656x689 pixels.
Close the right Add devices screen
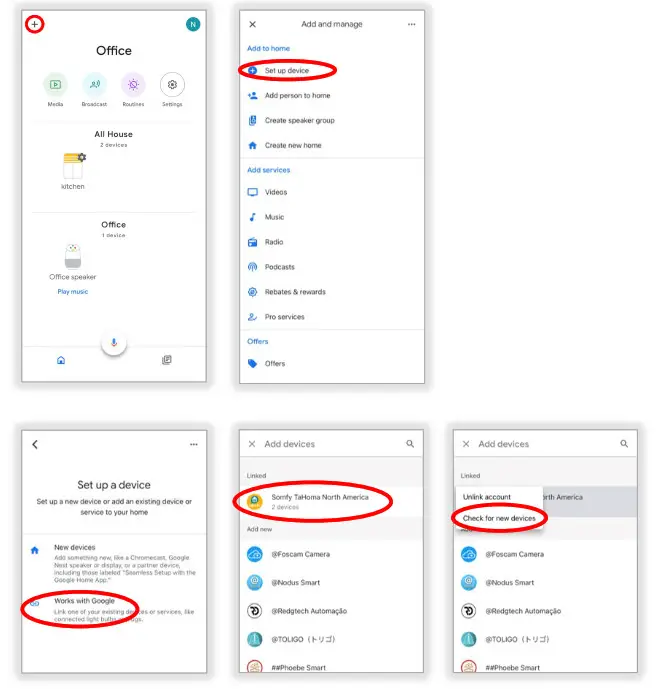click(466, 444)
